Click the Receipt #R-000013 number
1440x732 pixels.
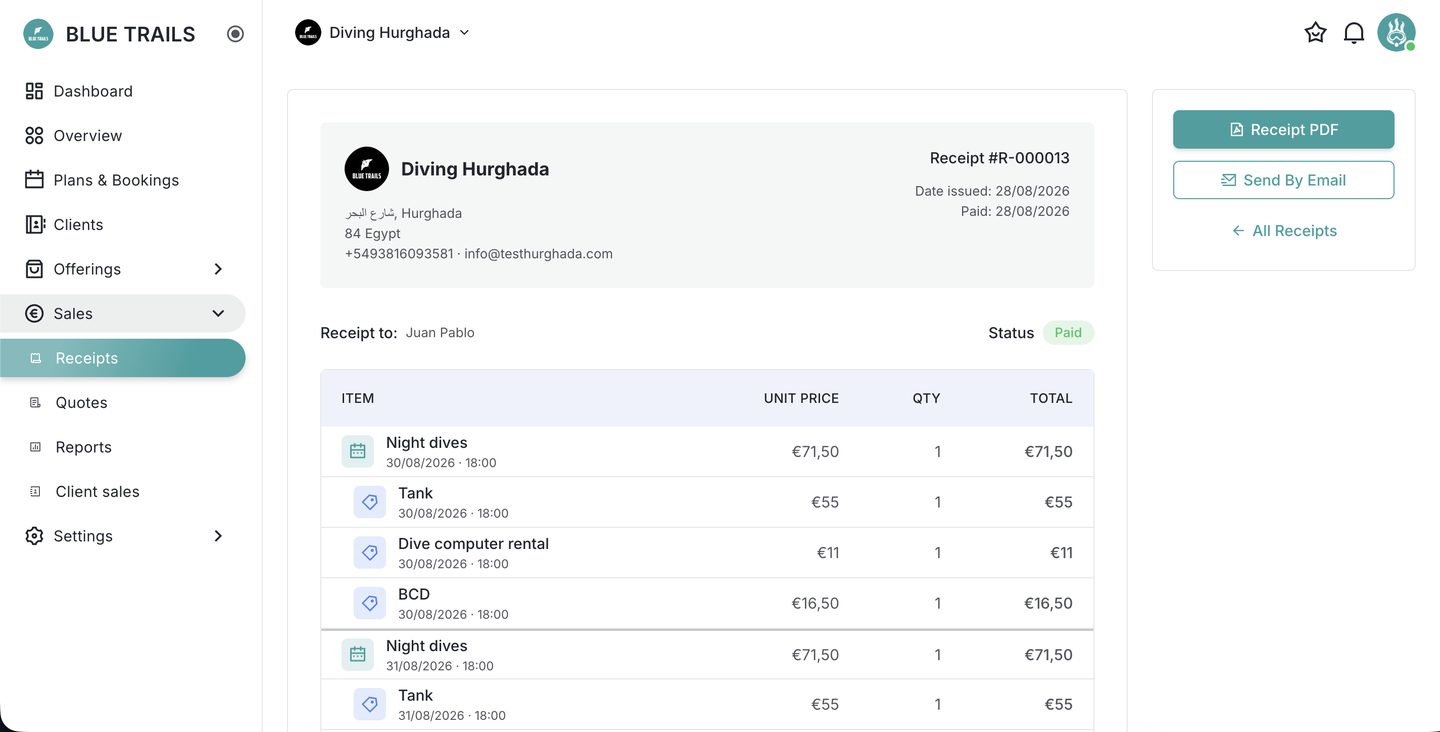click(x=1000, y=158)
